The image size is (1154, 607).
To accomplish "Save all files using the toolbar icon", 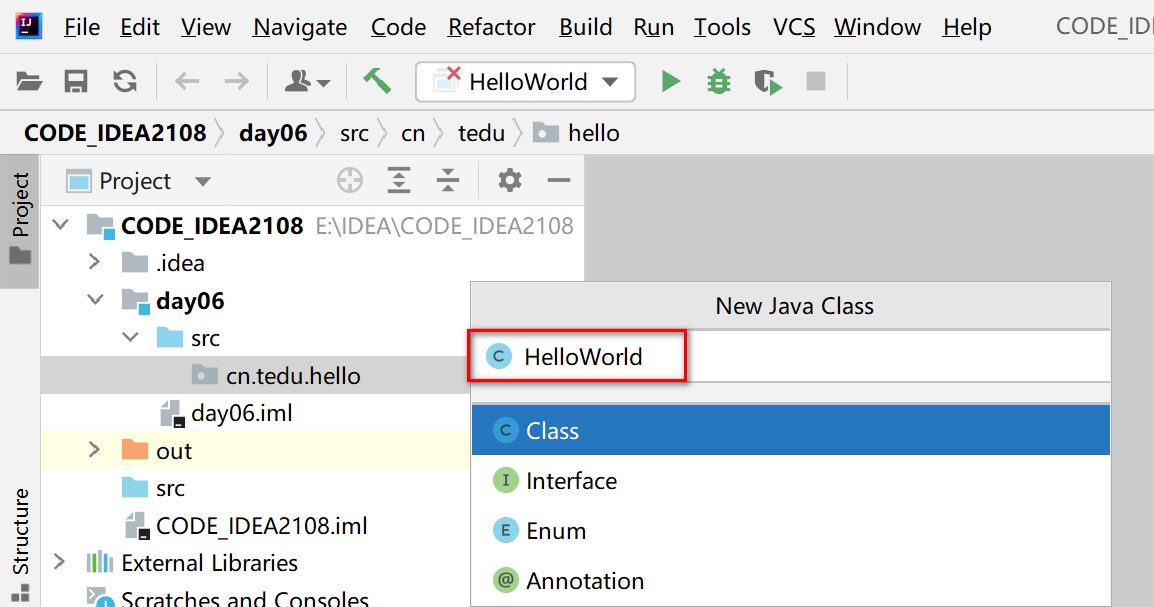I will 75,82.
